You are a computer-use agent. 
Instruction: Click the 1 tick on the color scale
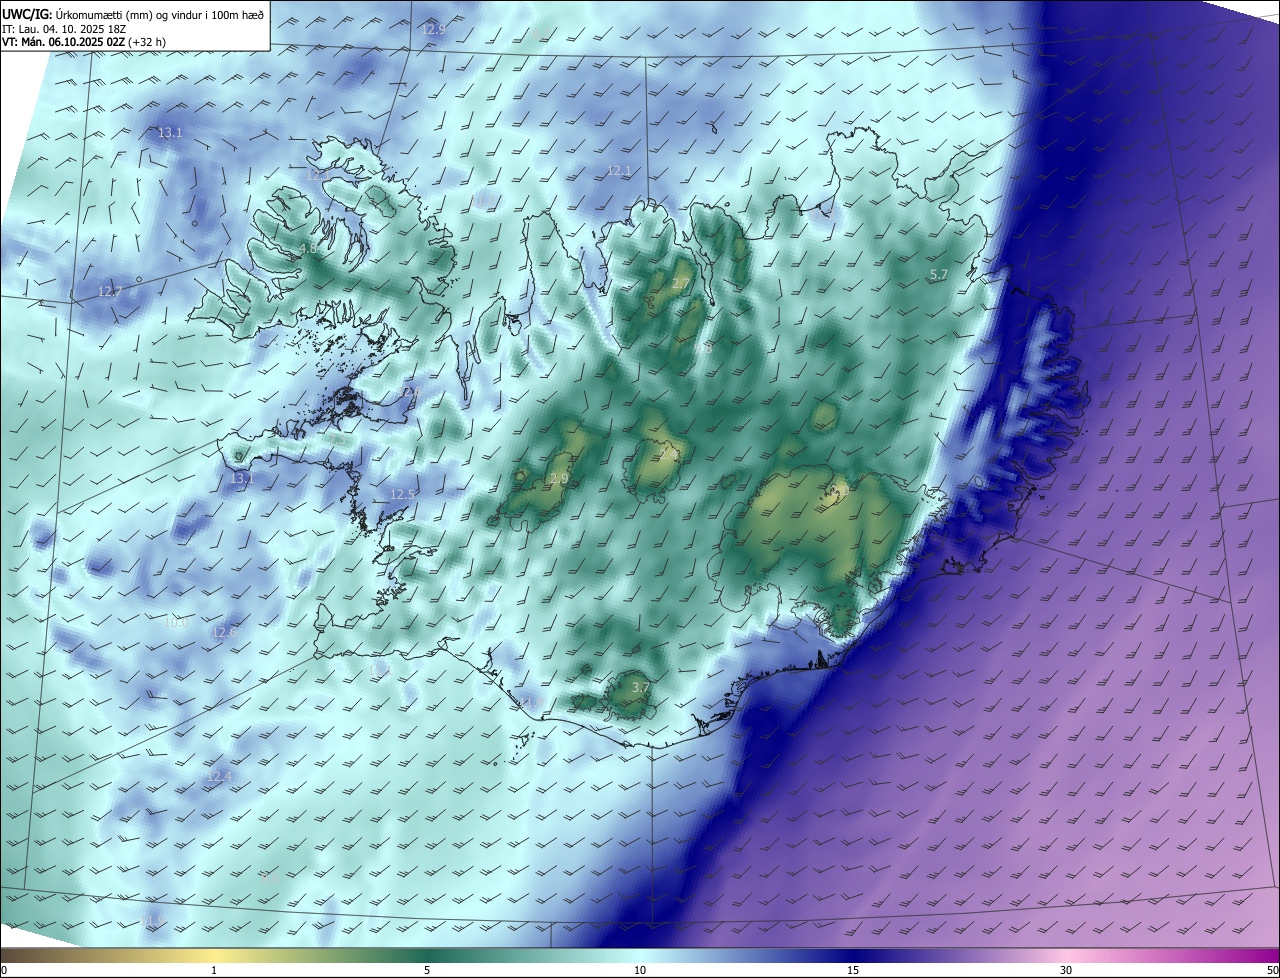(x=214, y=971)
